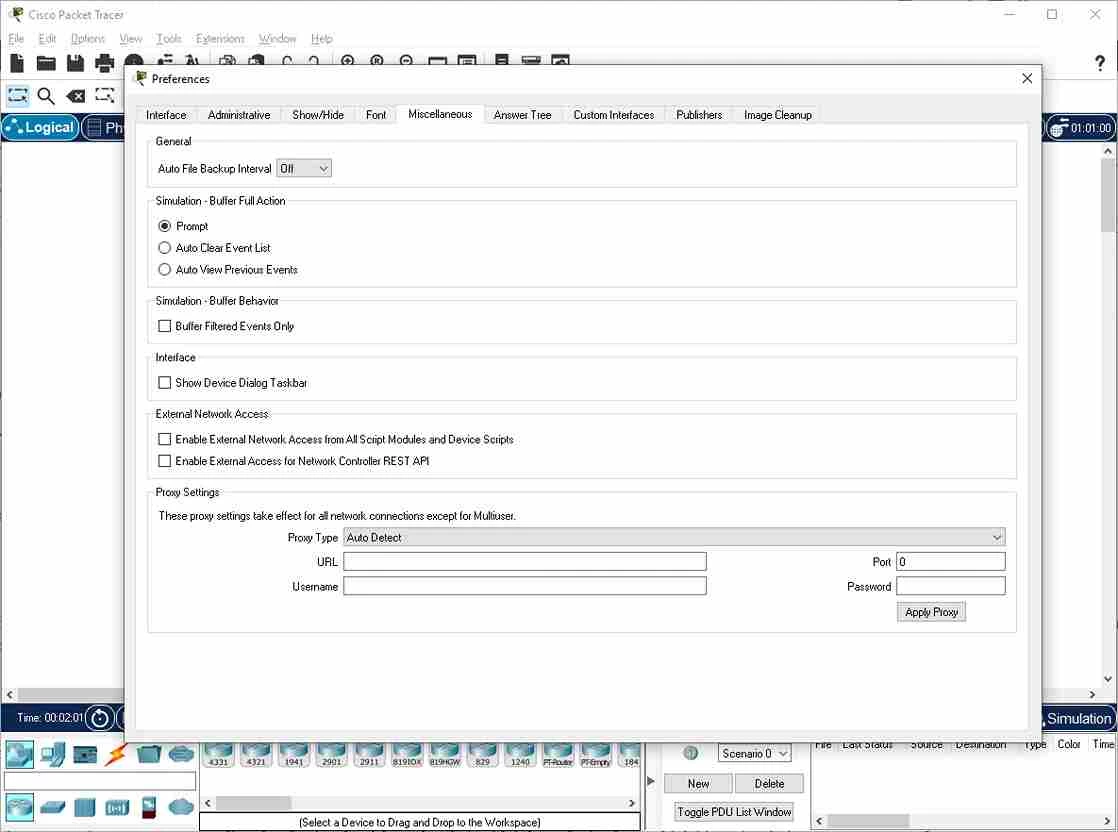Click the proxy URL input field

525,562
